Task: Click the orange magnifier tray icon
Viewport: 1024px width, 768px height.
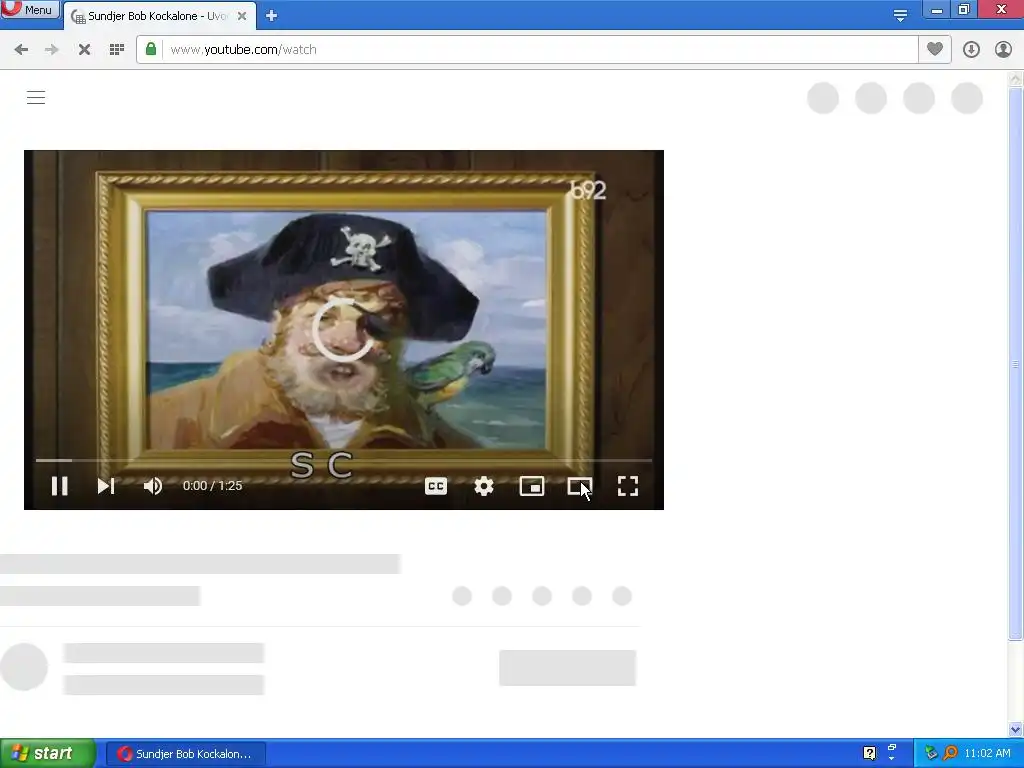Action: click(950, 754)
